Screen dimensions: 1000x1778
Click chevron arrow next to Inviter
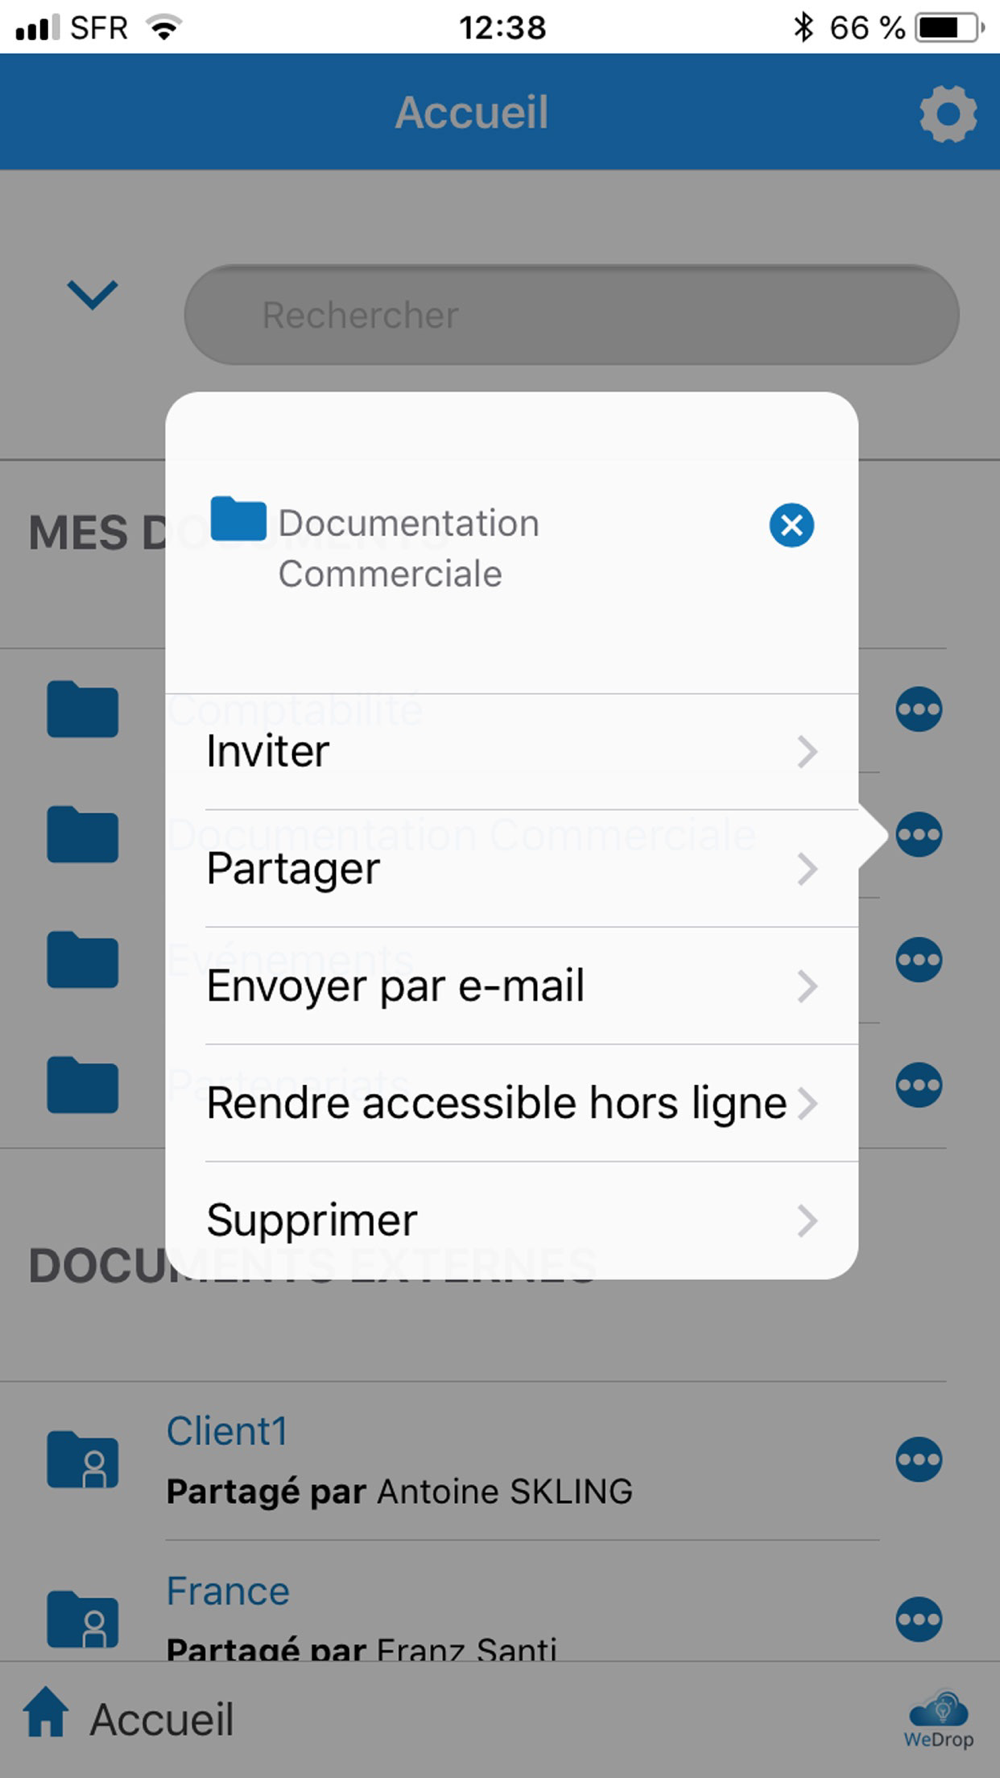[808, 752]
